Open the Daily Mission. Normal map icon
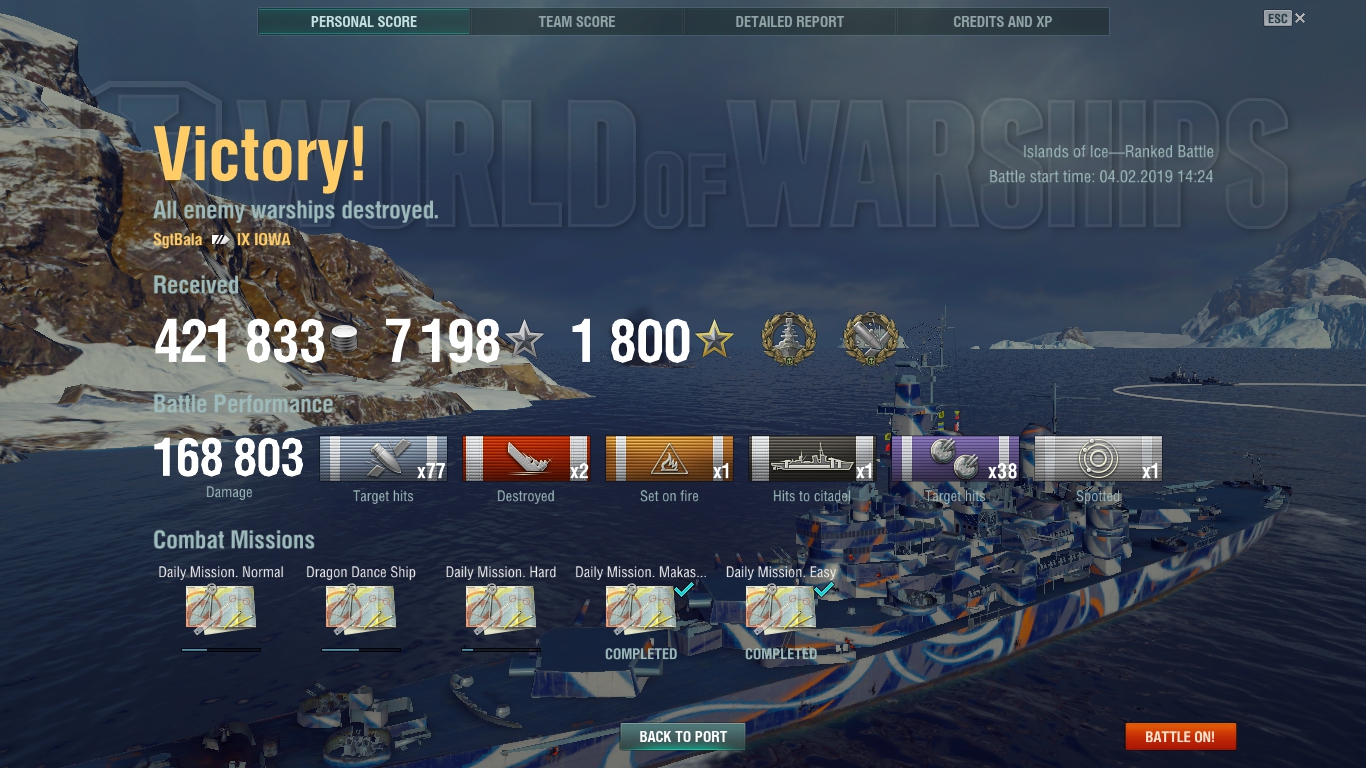1366x768 pixels. click(x=221, y=609)
